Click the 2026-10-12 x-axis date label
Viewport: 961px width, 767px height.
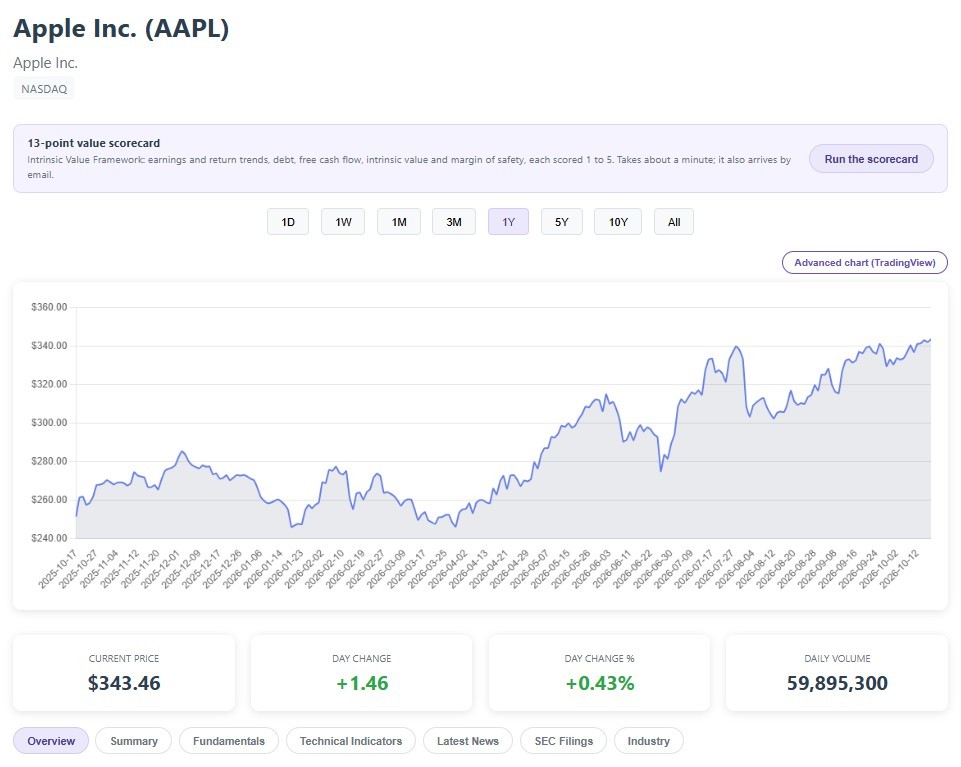899,570
